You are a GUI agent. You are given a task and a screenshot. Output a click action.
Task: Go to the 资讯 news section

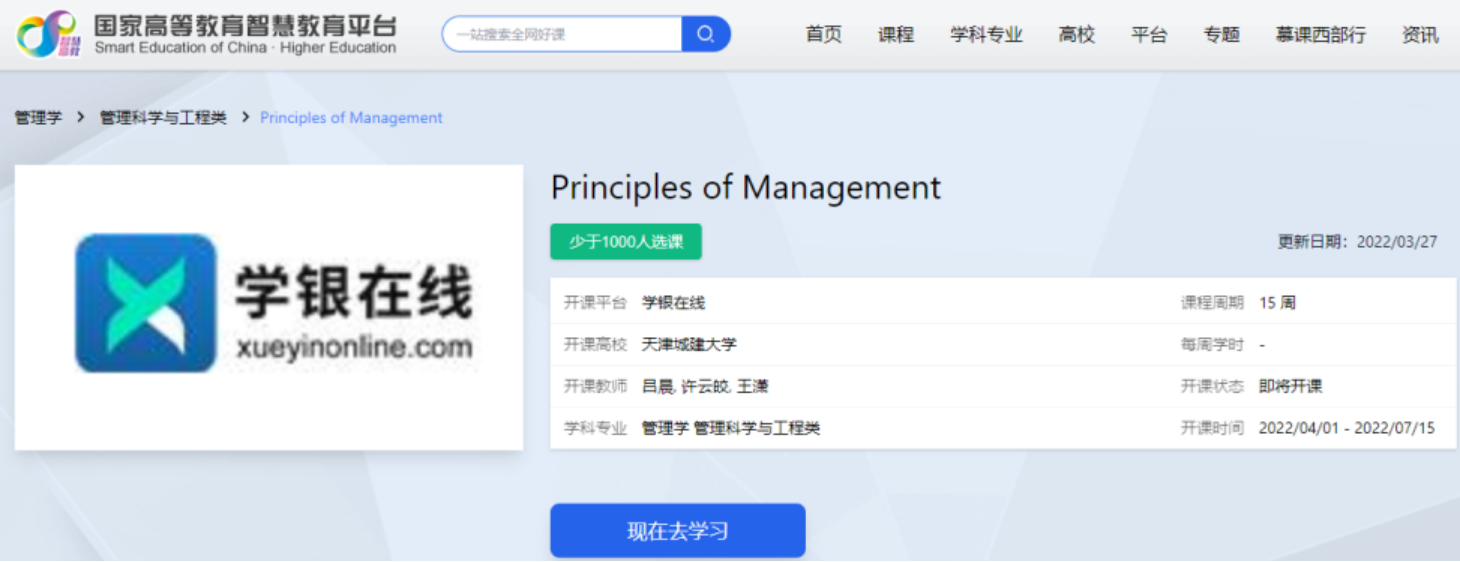pos(1420,35)
